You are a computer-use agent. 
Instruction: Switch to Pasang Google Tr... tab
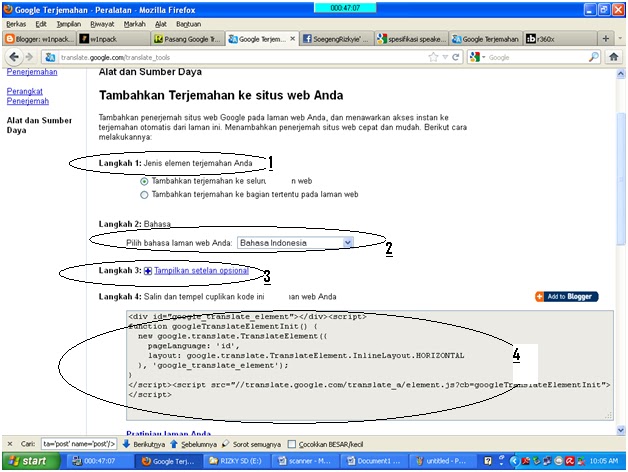pyautogui.click(x=187, y=39)
